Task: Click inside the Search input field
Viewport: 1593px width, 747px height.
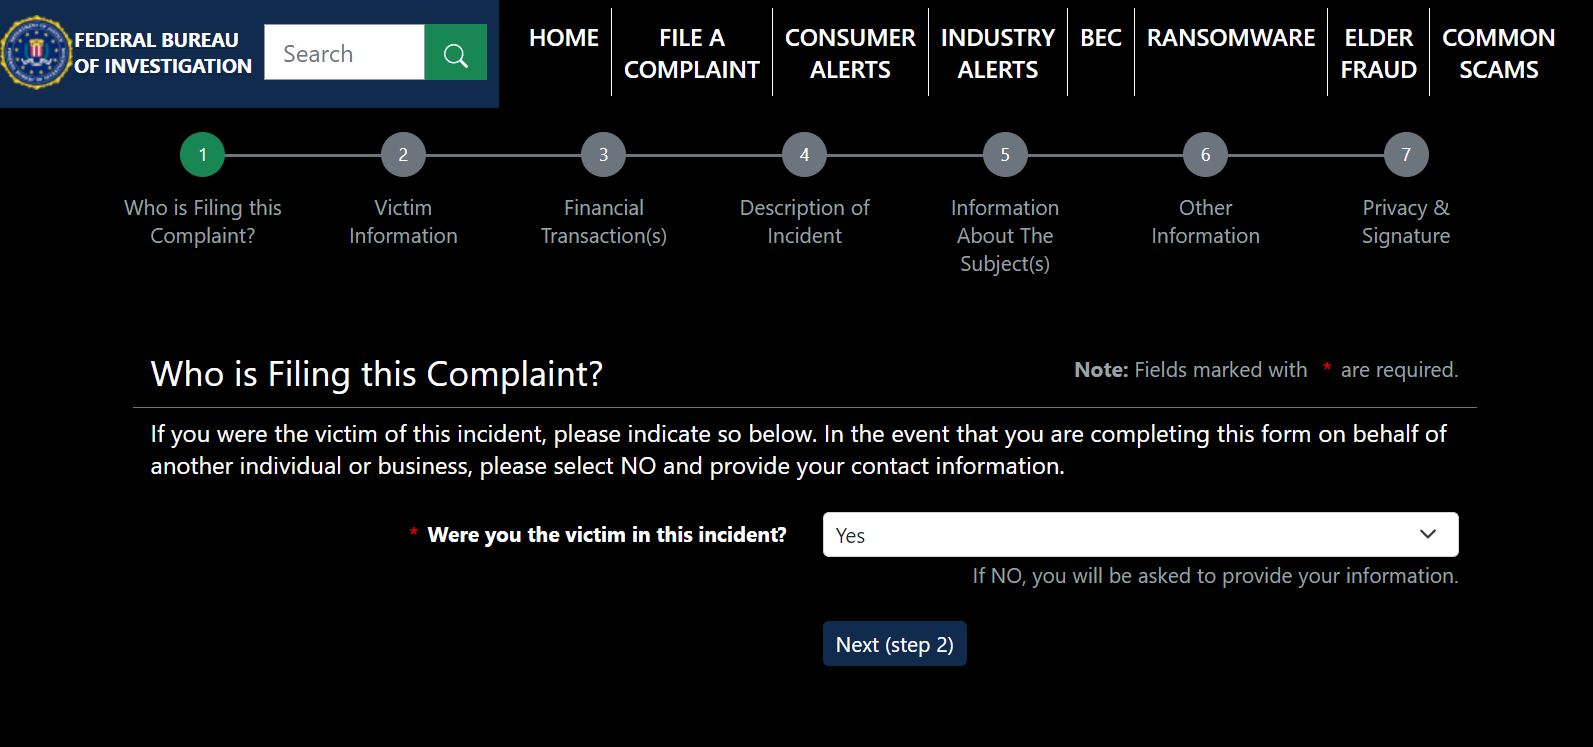Action: (344, 53)
